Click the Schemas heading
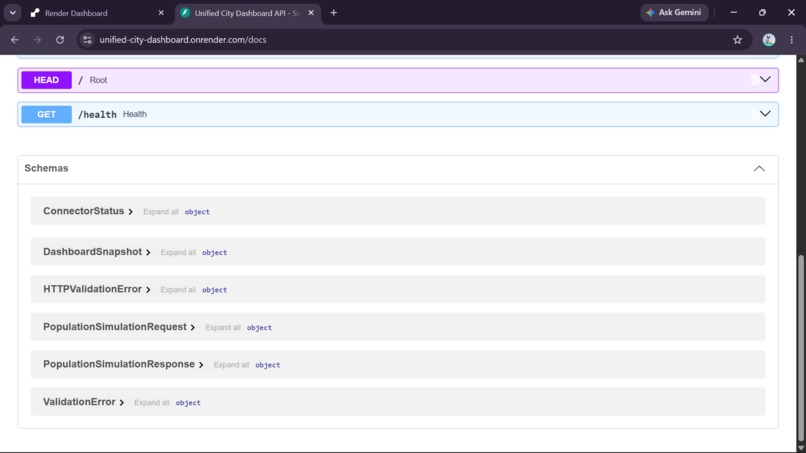 pyautogui.click(x=46, y=168)
